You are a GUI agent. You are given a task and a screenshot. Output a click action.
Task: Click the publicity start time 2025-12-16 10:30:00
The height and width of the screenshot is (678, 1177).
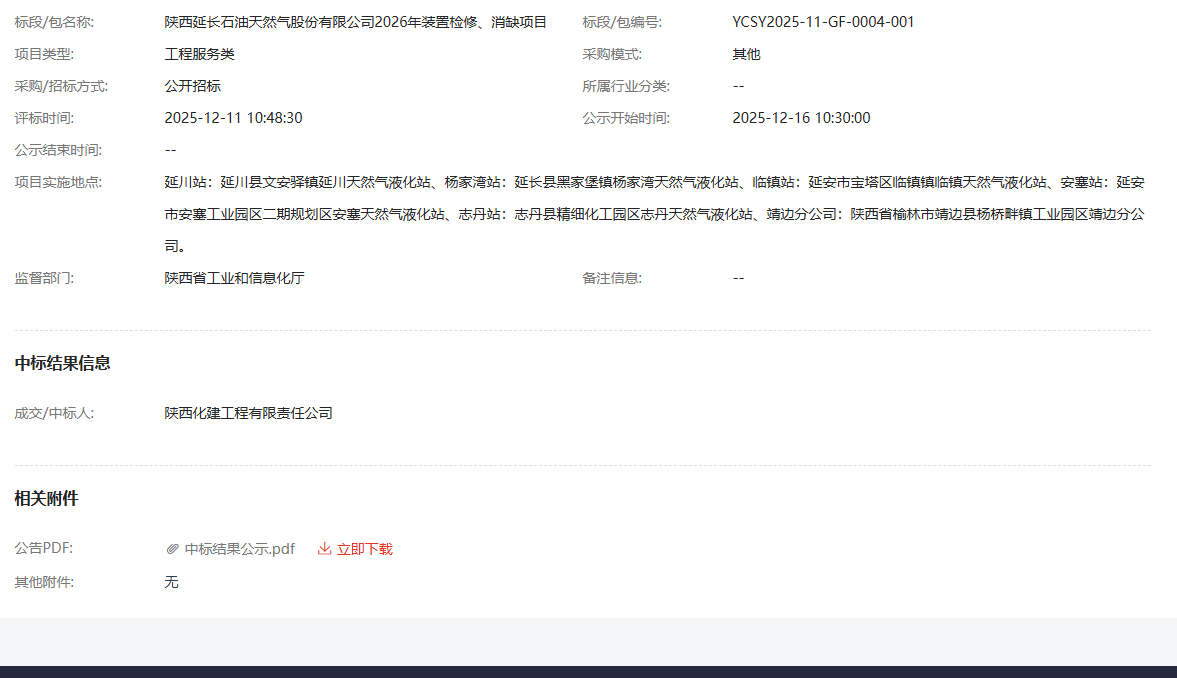[801, 118]
